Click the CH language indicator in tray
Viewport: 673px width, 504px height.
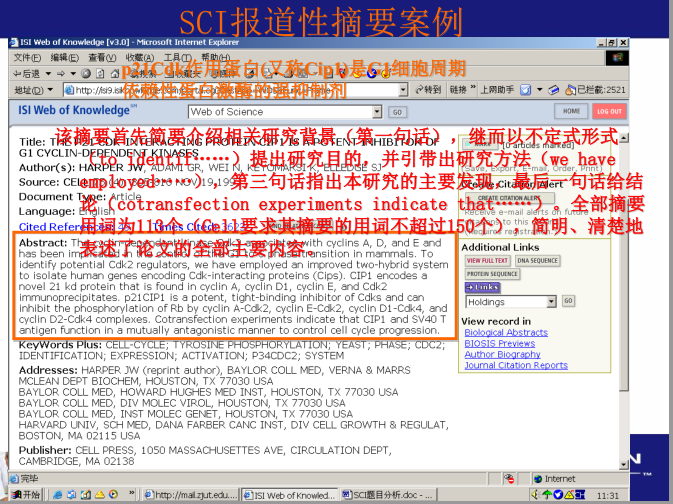tap(580, 495)
